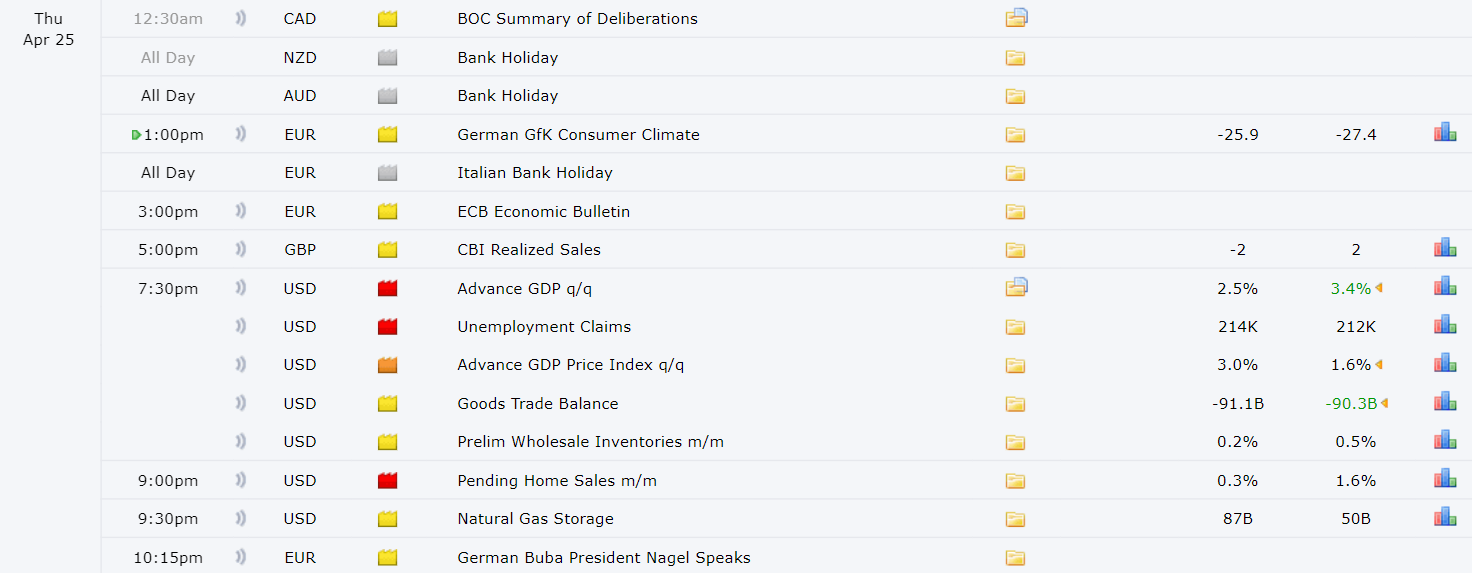Image resolution: width=1472 pixels, height=573 pixels.
Task: Open chart icon for Natural Gas Storage
Action: [1445, 517]
